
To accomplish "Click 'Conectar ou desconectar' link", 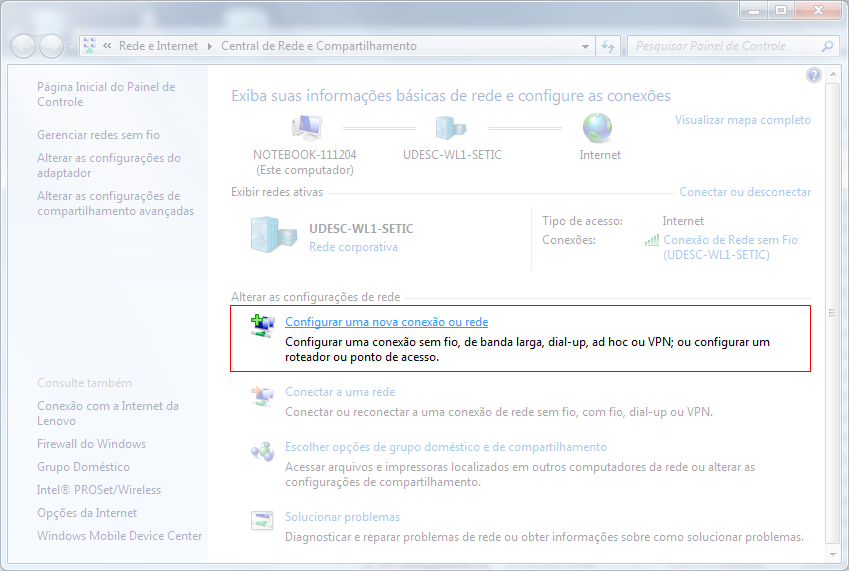I will [x=744, y=192].
